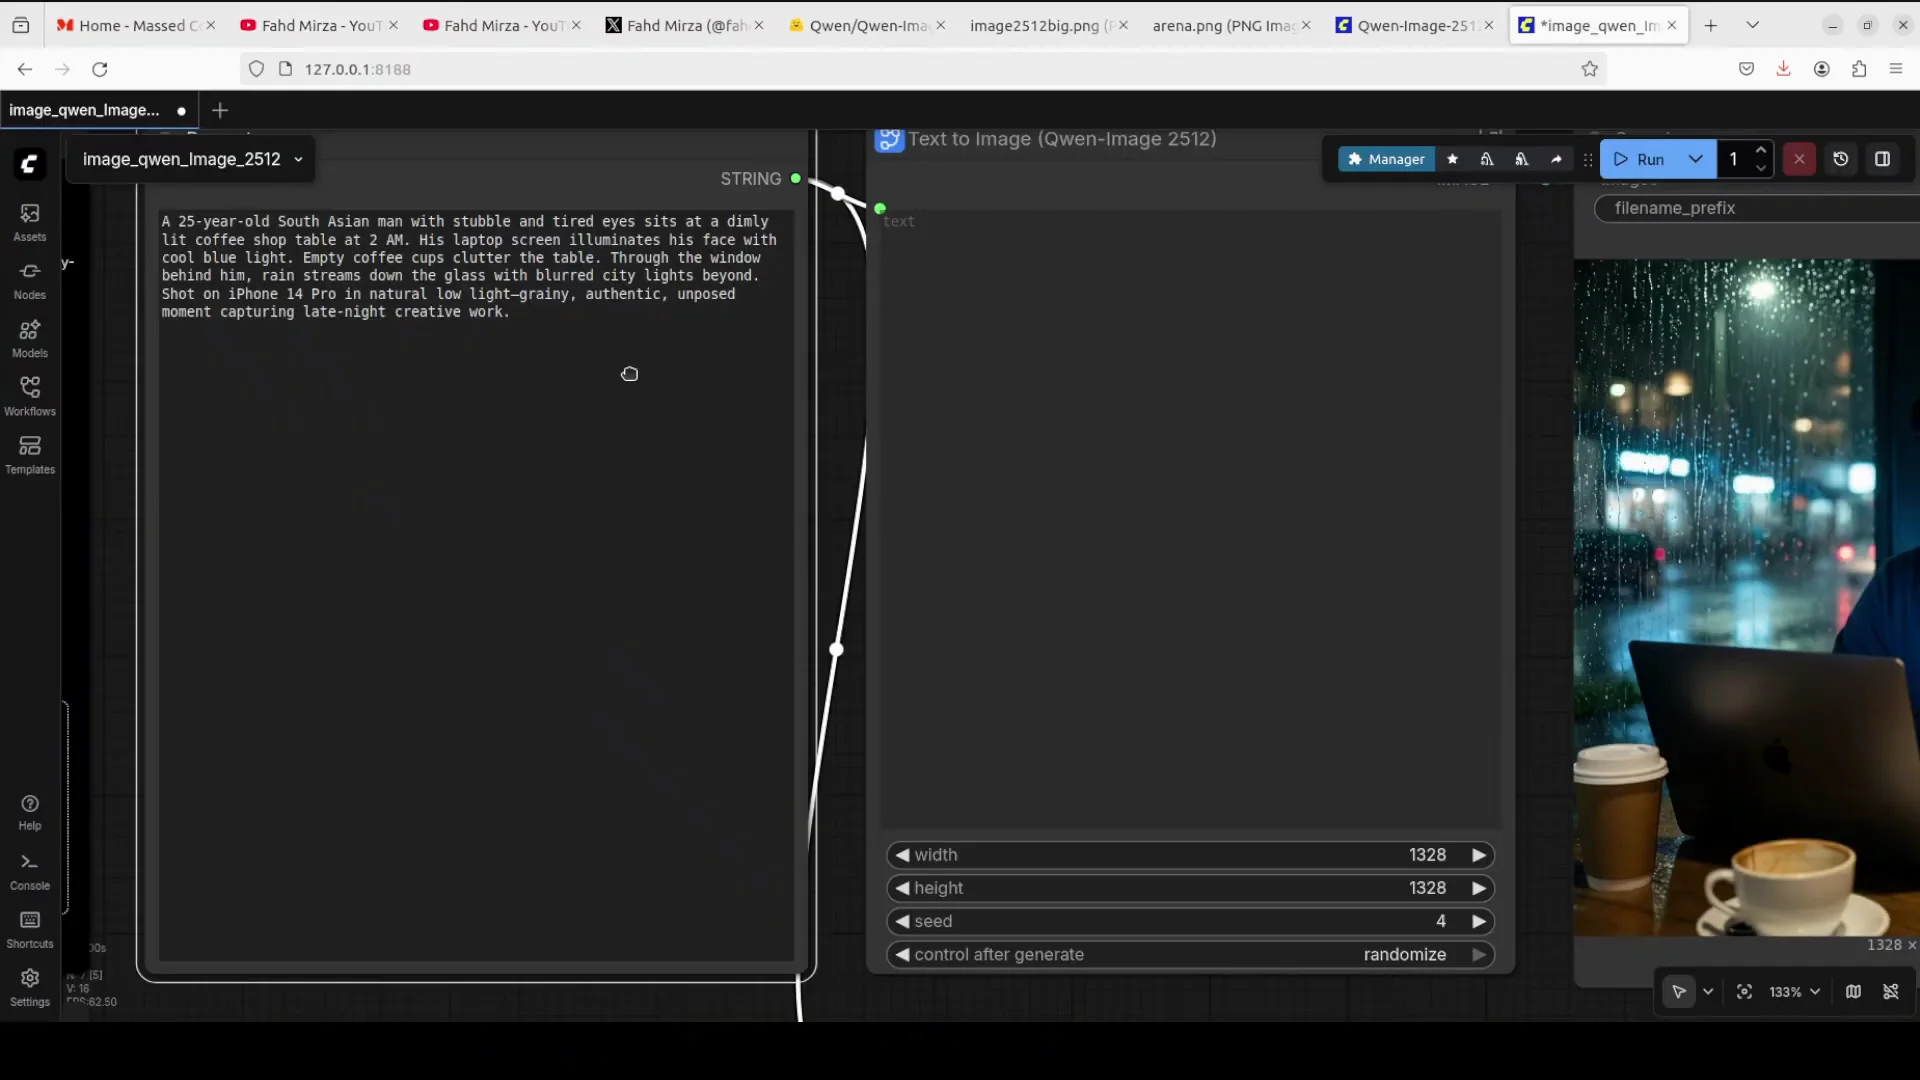Increase the width value using right arrow

(x=1479, y=855)
